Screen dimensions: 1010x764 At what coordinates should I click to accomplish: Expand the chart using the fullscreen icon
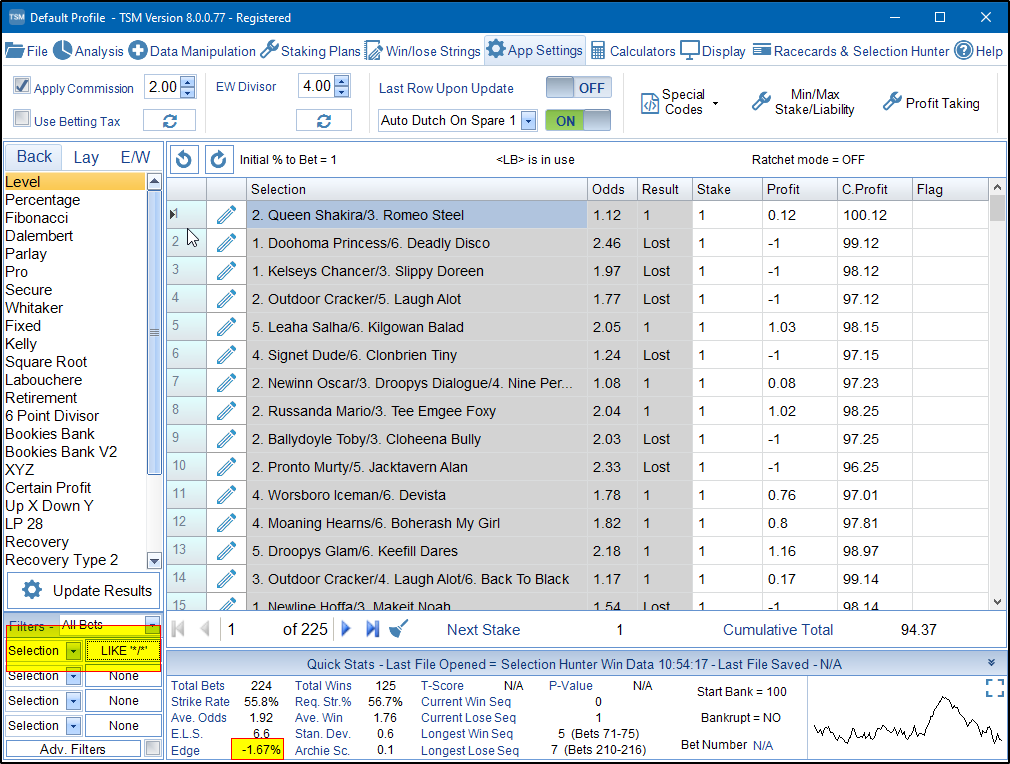coord(994,688)
